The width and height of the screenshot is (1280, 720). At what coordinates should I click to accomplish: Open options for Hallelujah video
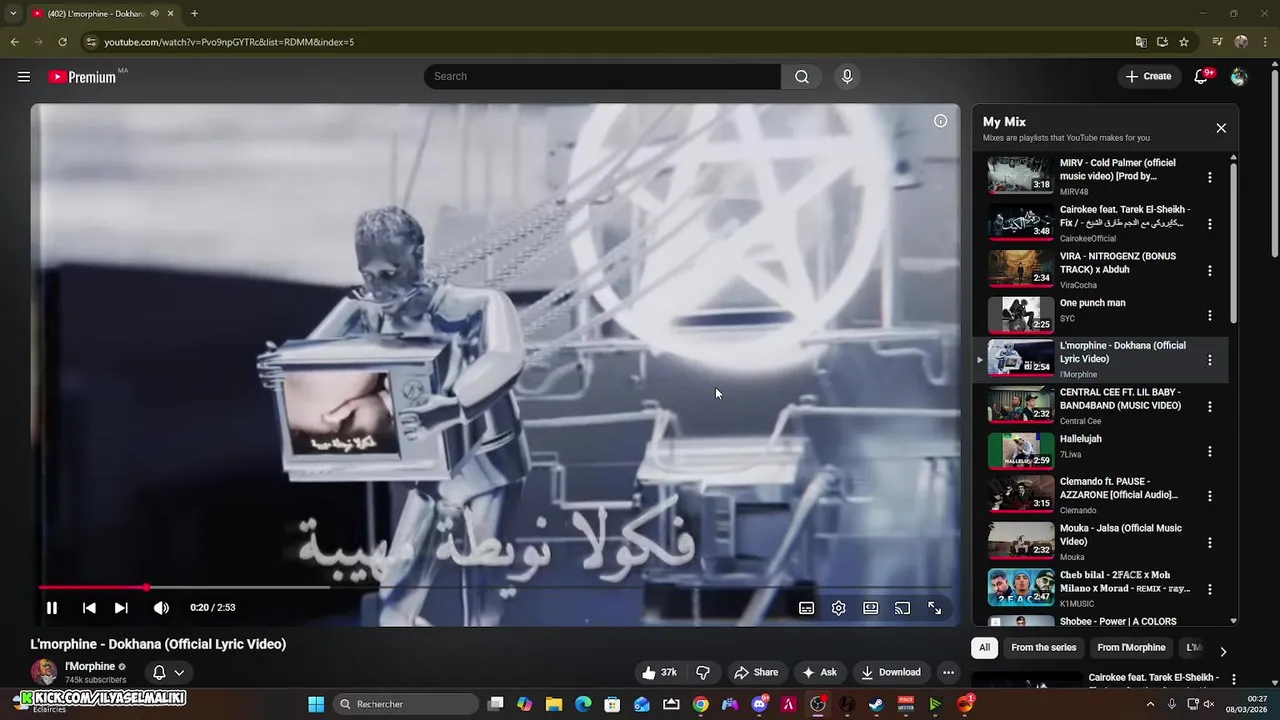coord(1209,451)
